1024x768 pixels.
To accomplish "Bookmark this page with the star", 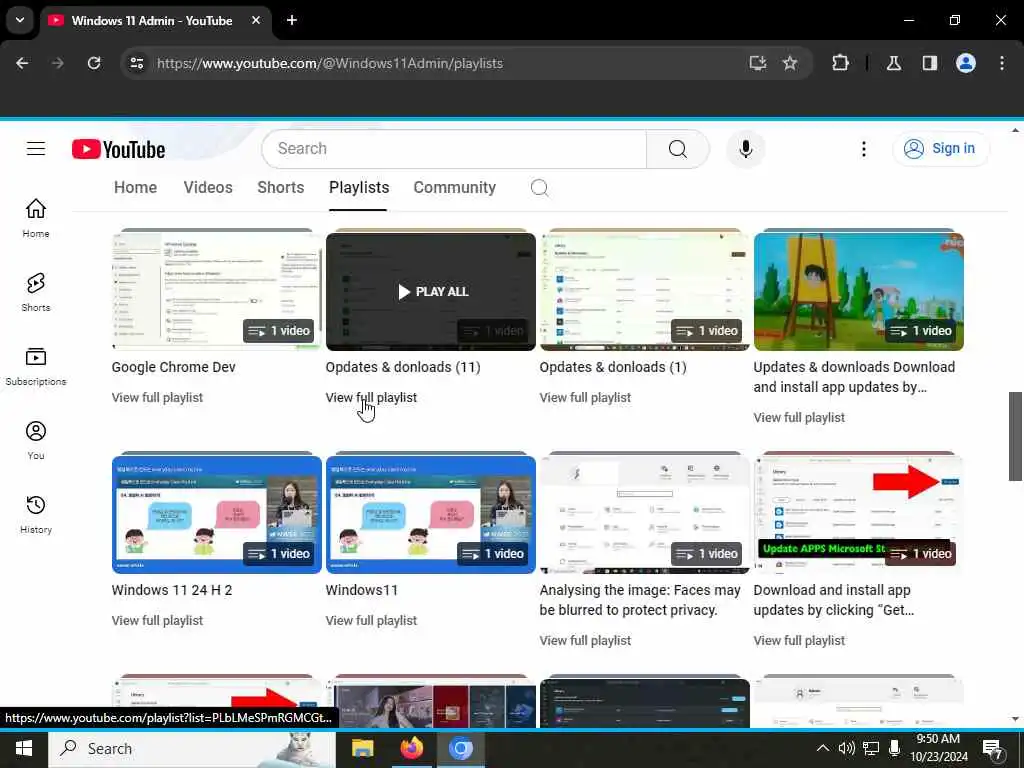I will pyautogui.click(x=790, y=63).
